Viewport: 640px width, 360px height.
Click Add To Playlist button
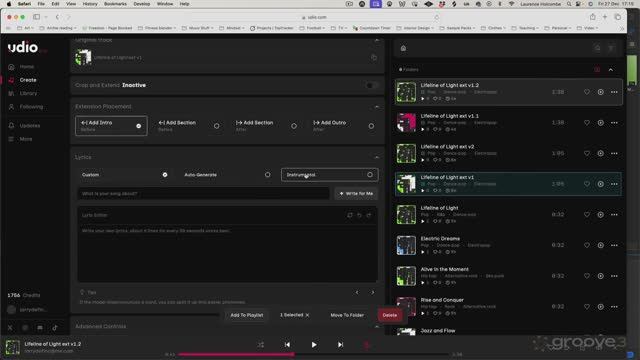pyautogui.click(x=247, y=315)
